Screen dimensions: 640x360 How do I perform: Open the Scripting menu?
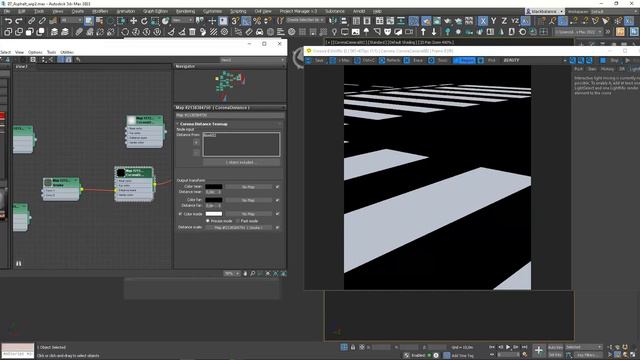tap(238, 11)
